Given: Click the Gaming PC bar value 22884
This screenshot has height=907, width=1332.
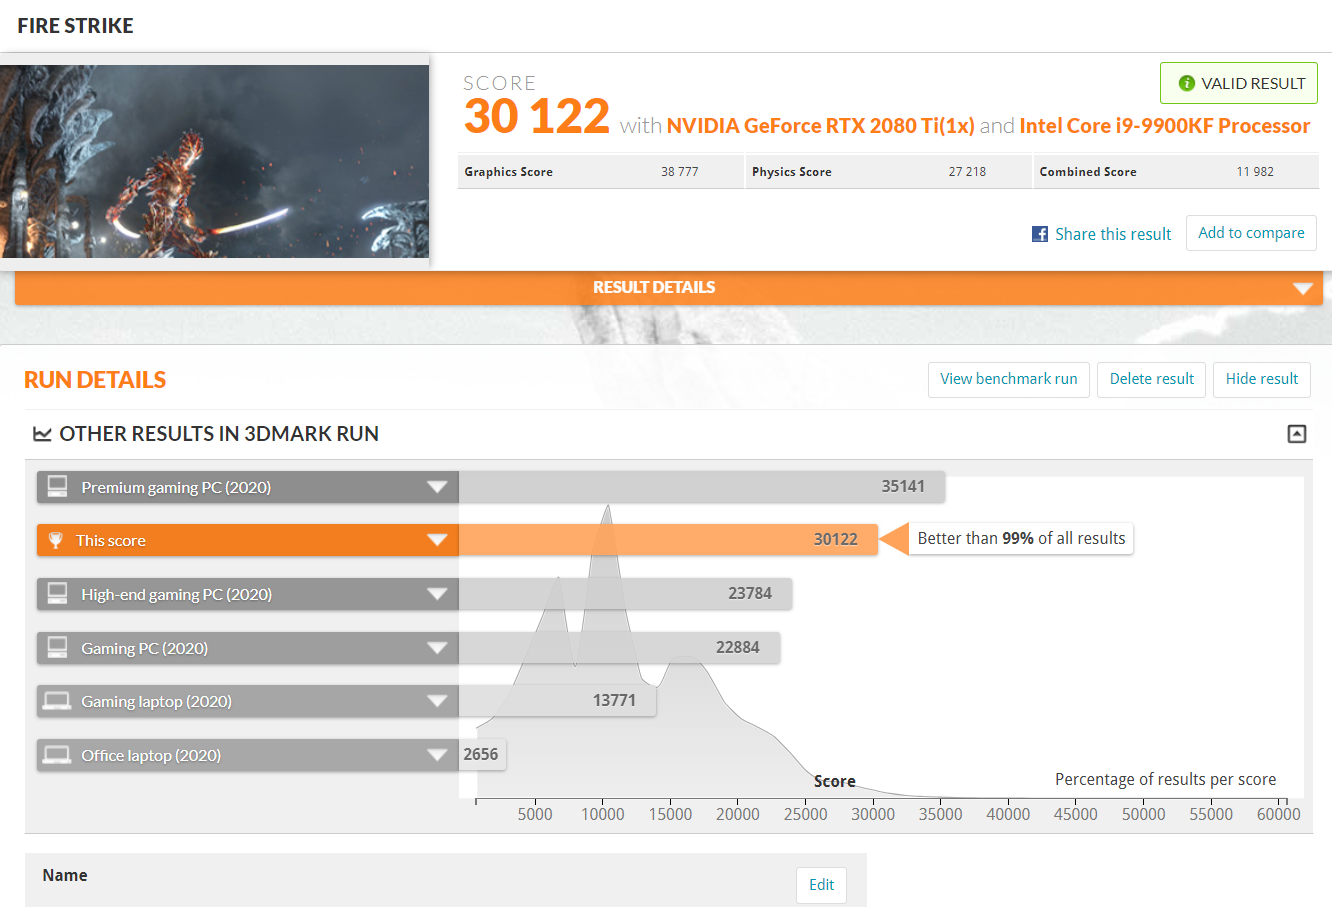Looking at the screenshot, I should [x=738, y=647].
